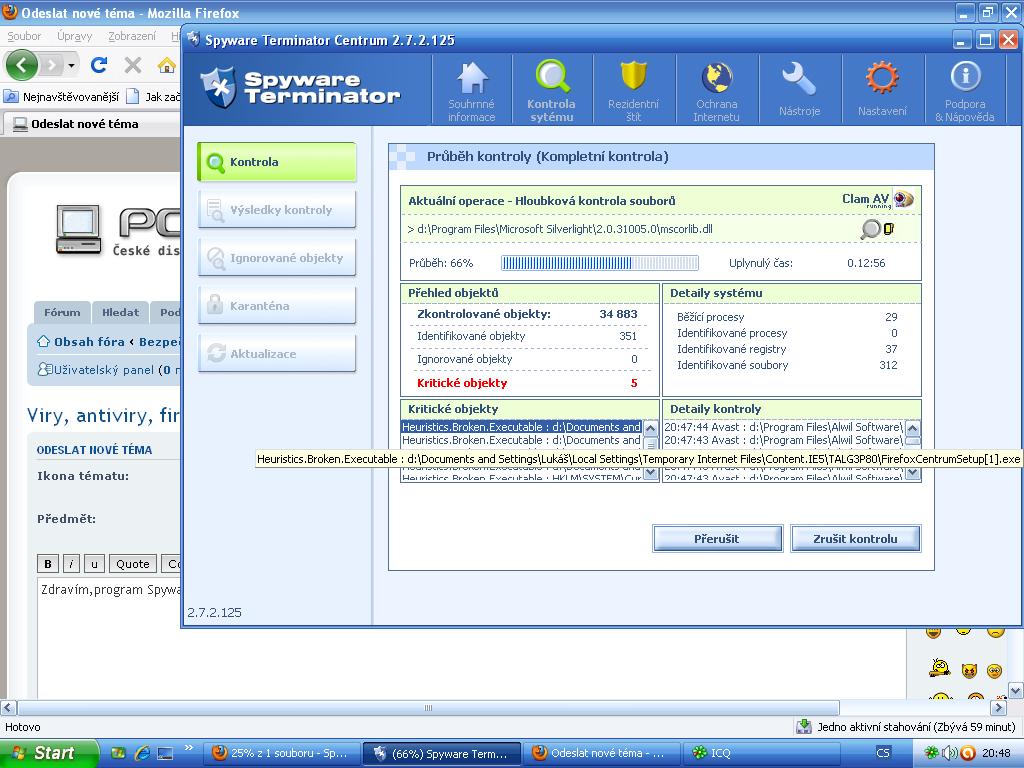
Task: Click scroll-down arrow beside the smiley panel
Action: tap(1016, 690)
